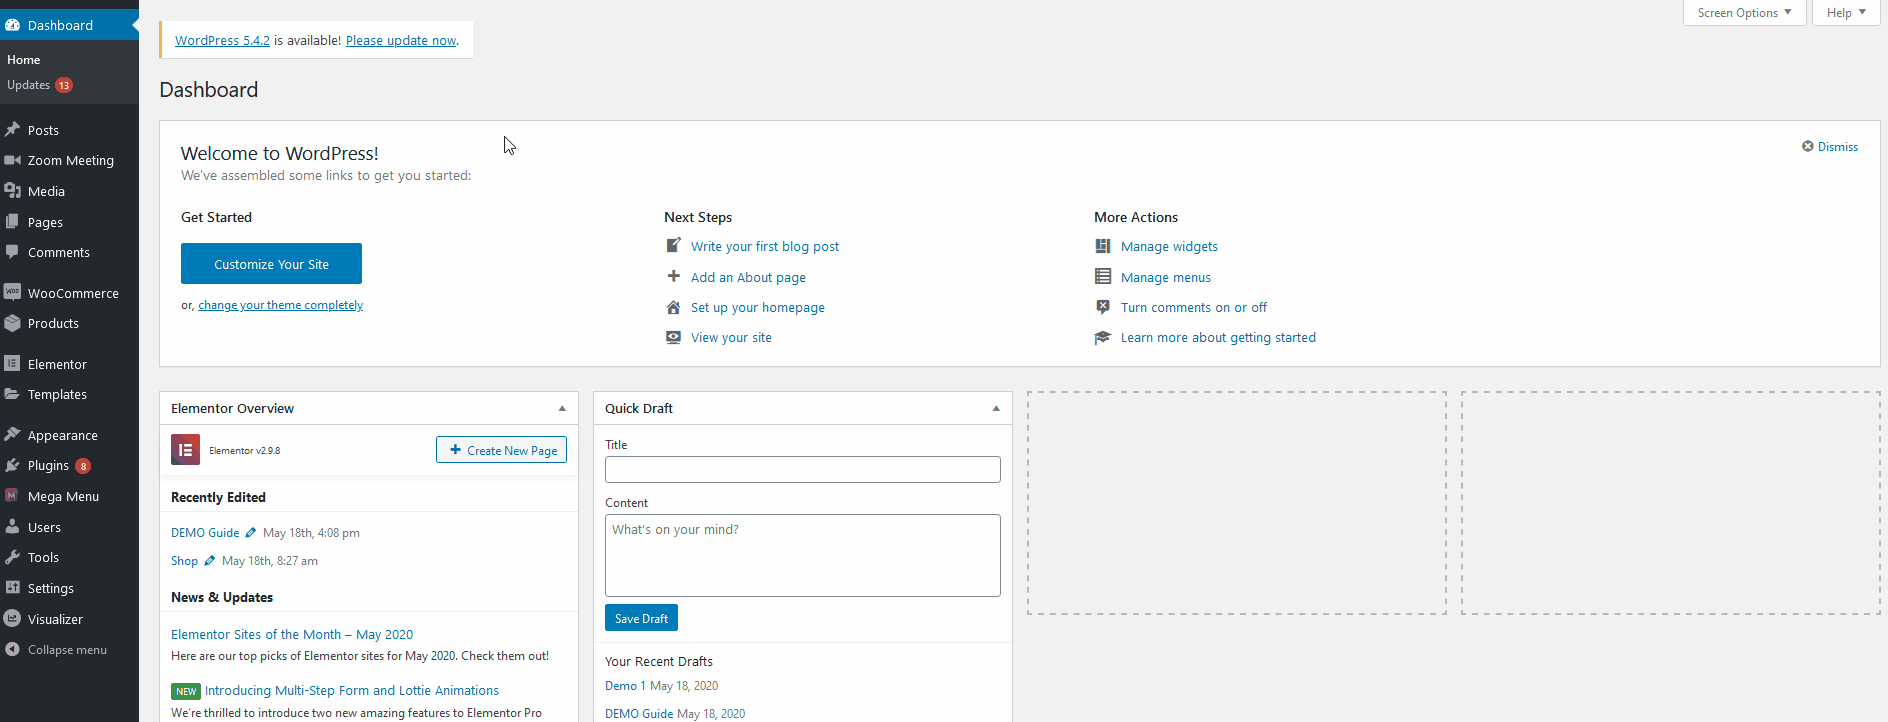Collapse the Quick Draft widget

tap(996, 408)
